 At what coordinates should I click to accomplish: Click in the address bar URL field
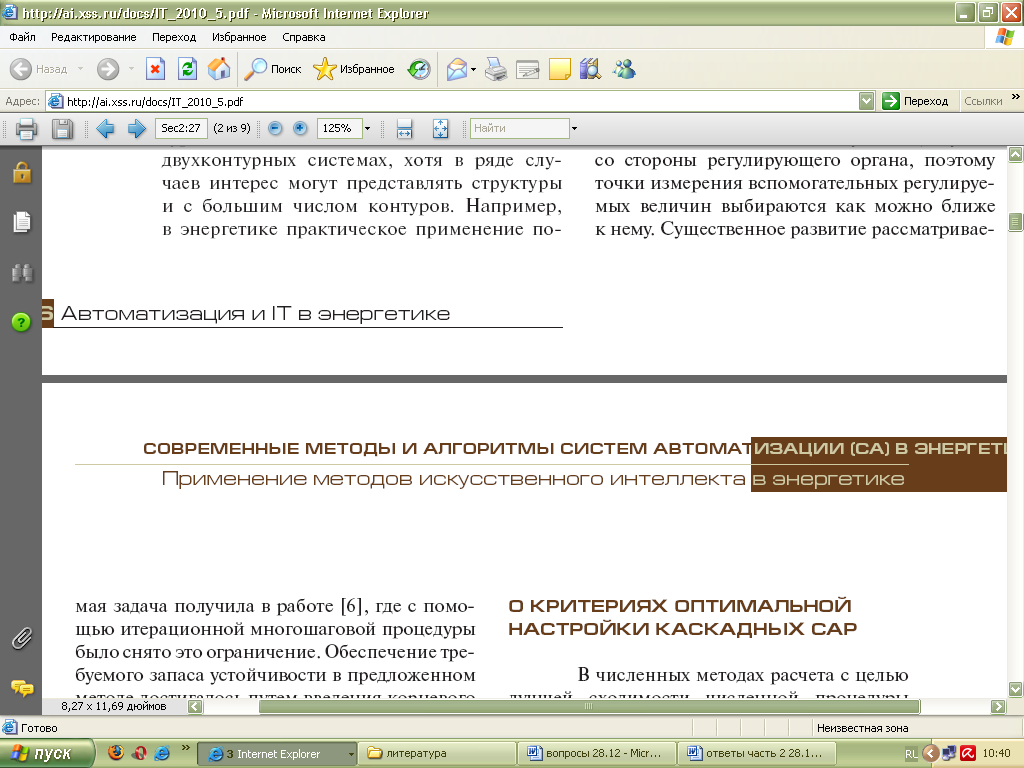pos(452,101)
